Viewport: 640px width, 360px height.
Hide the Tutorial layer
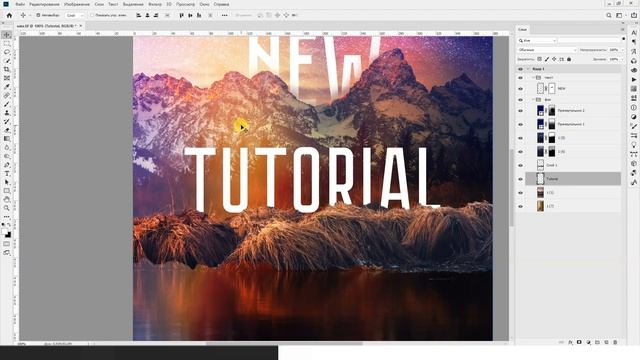coord(520,179)
